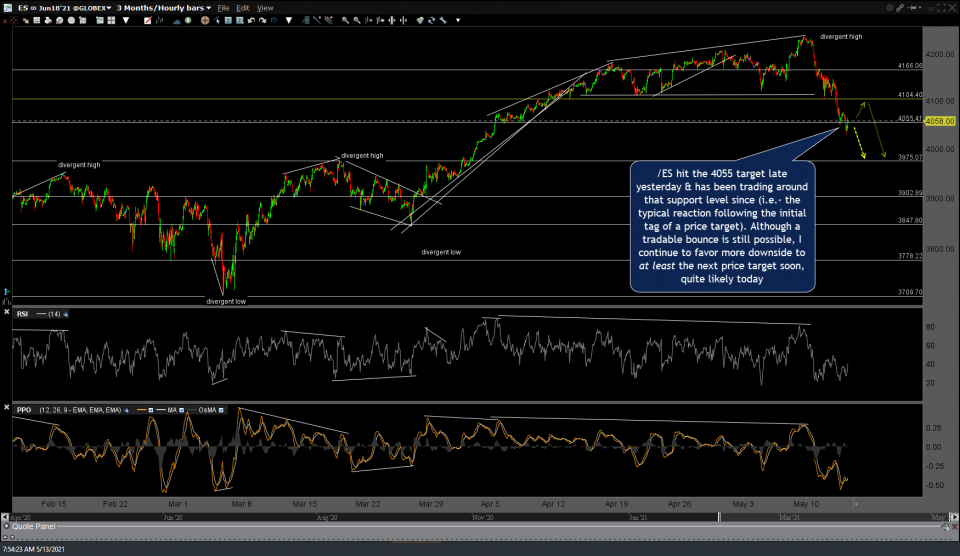Click the PPO indicator label
The width and height of the screenshot is (960, 556).
click(24, 410)
